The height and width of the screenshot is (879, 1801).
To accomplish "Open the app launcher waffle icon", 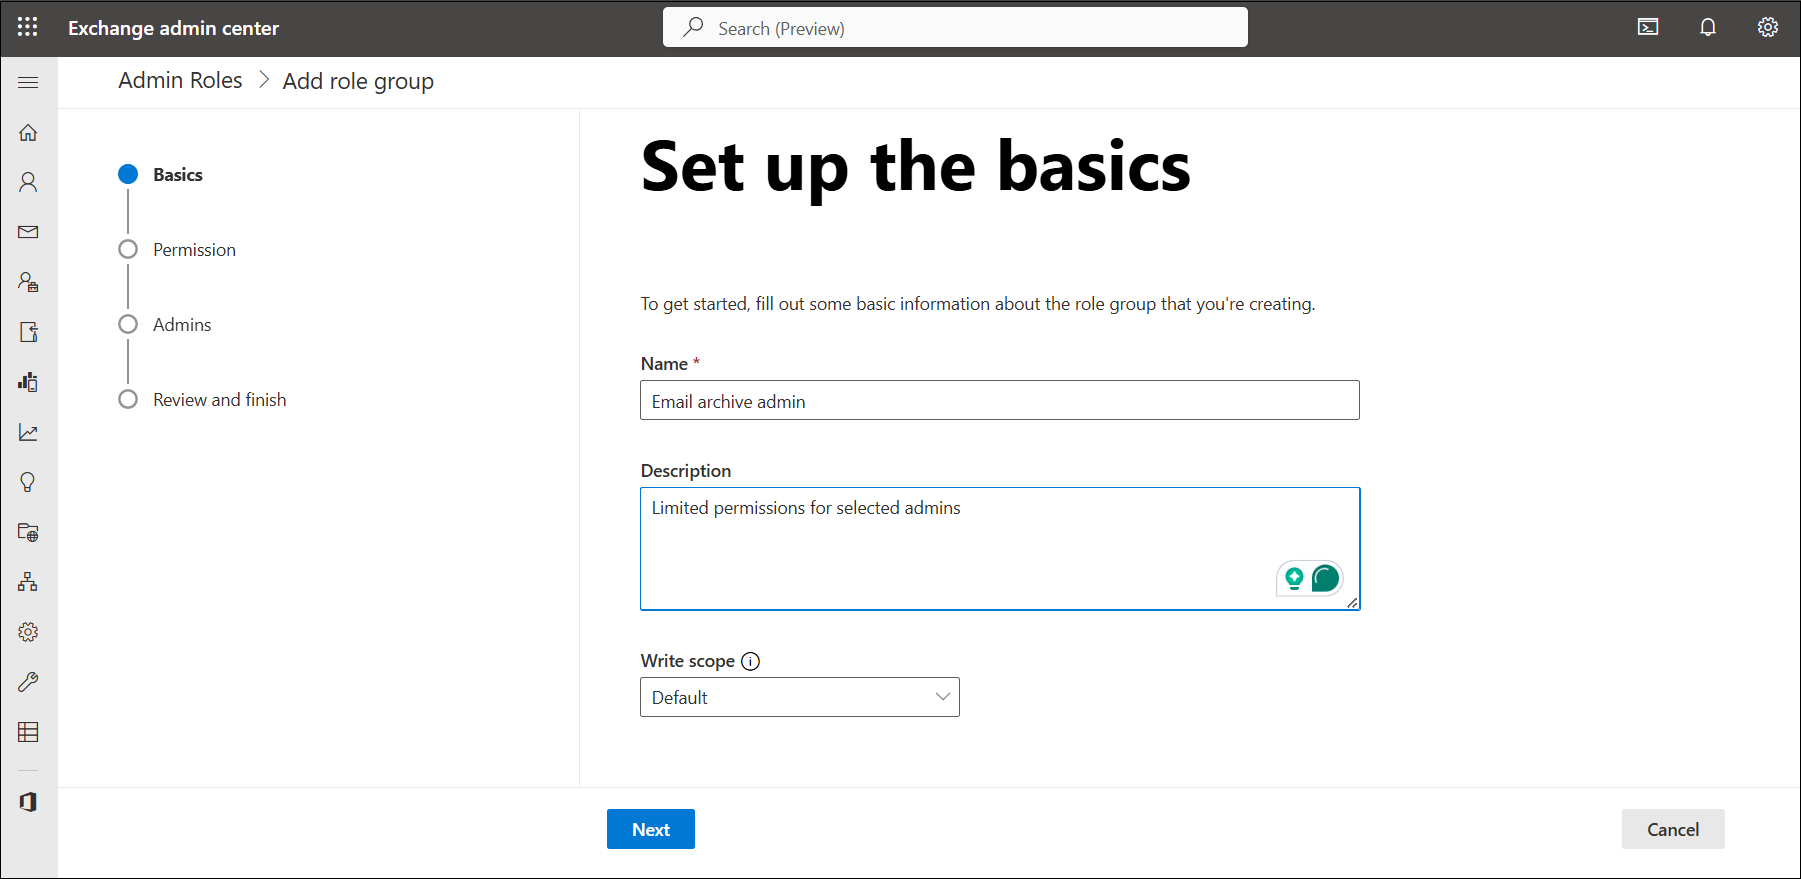I will (x=28, y=27).
